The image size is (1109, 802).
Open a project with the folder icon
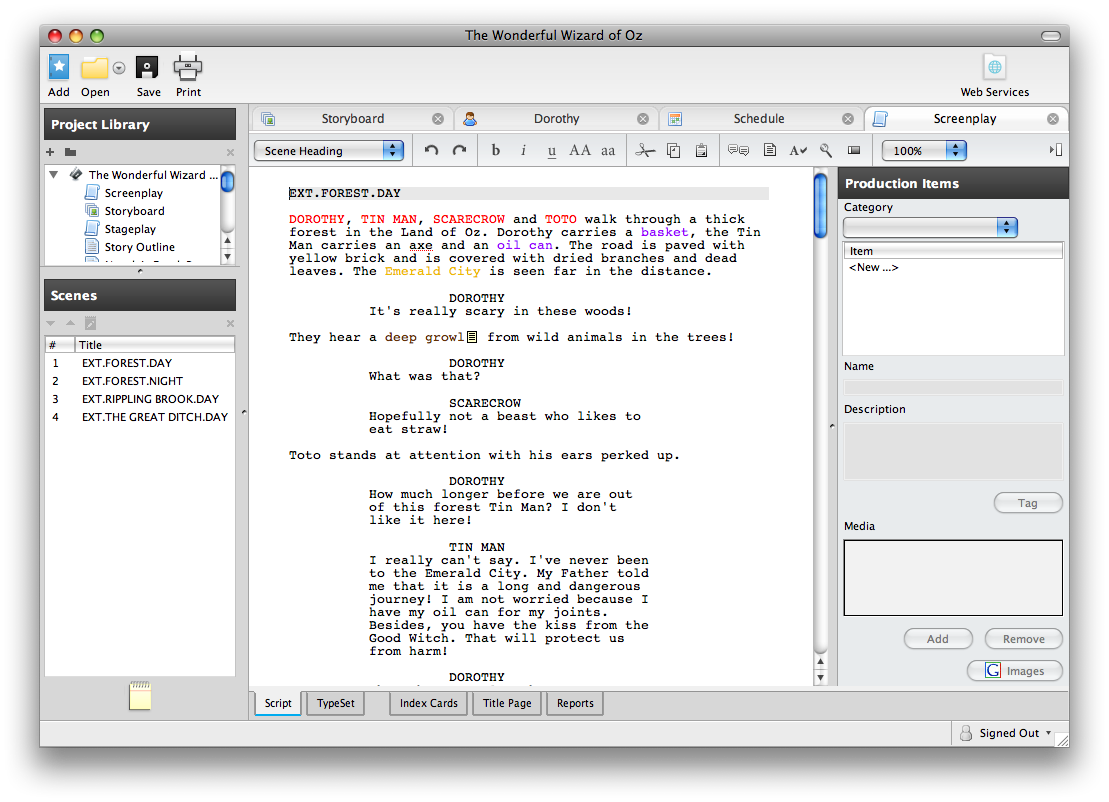tap(94, 68)
